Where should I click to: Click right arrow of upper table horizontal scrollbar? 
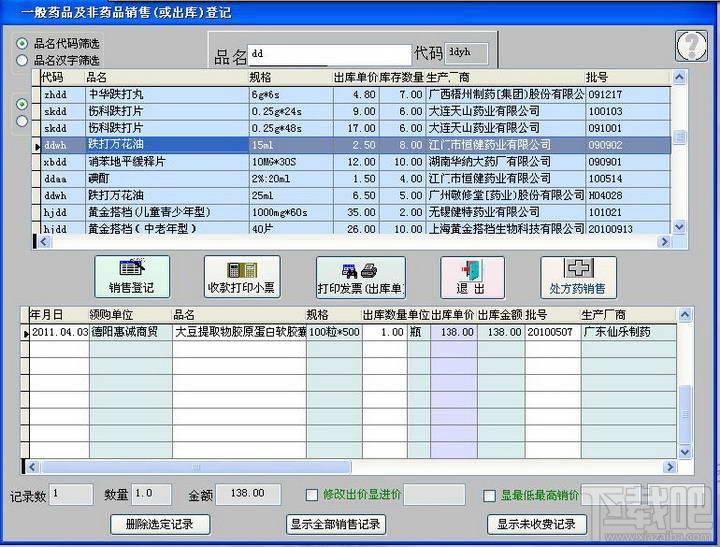coord(662,242)
